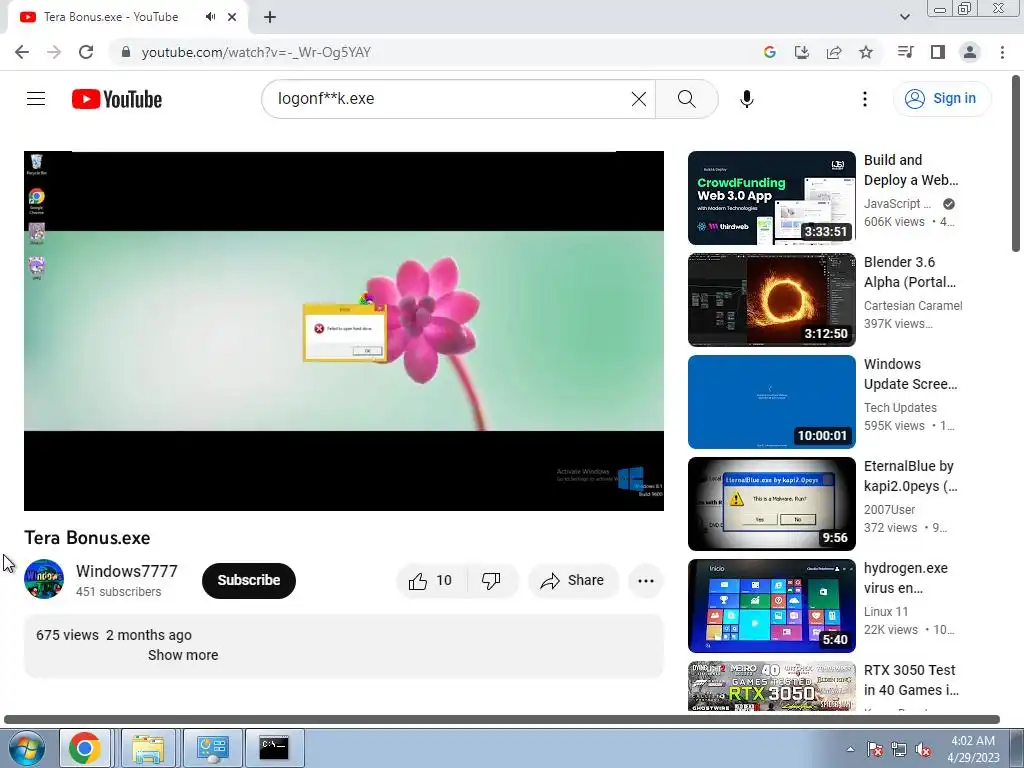The width and height of the screenshot is (1024, 768).
Task: Reload the current page
Action: [x=86, y=52]
